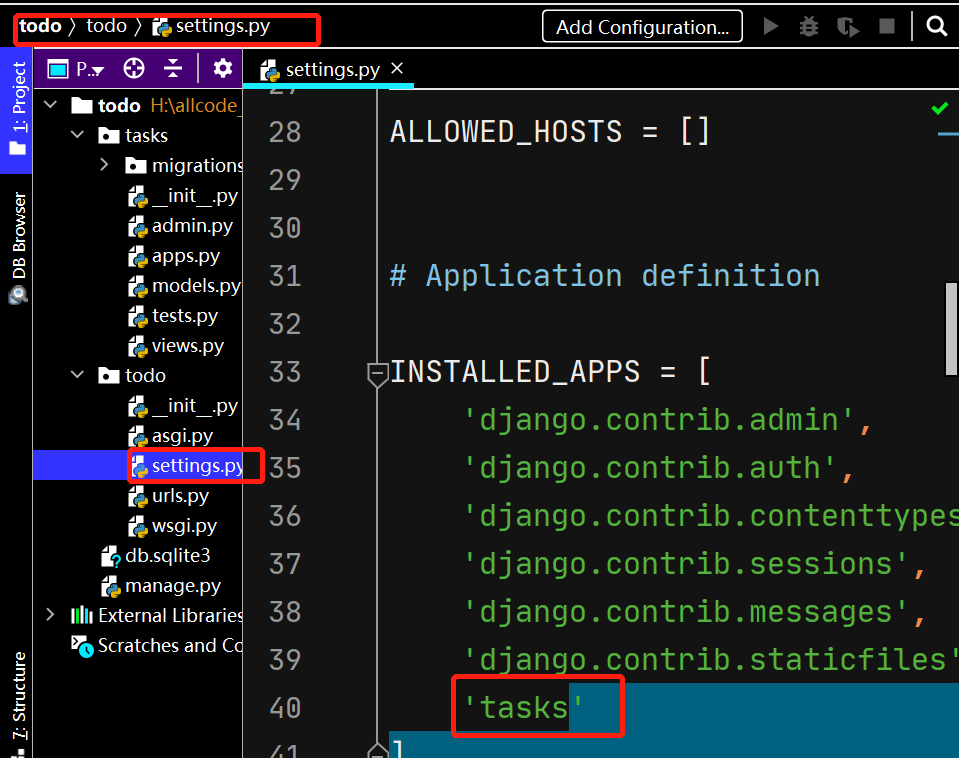Open 7: Structure tool window
Viewport: 959px width, 758px height.
pyautogui.click(x=18, y=704)
